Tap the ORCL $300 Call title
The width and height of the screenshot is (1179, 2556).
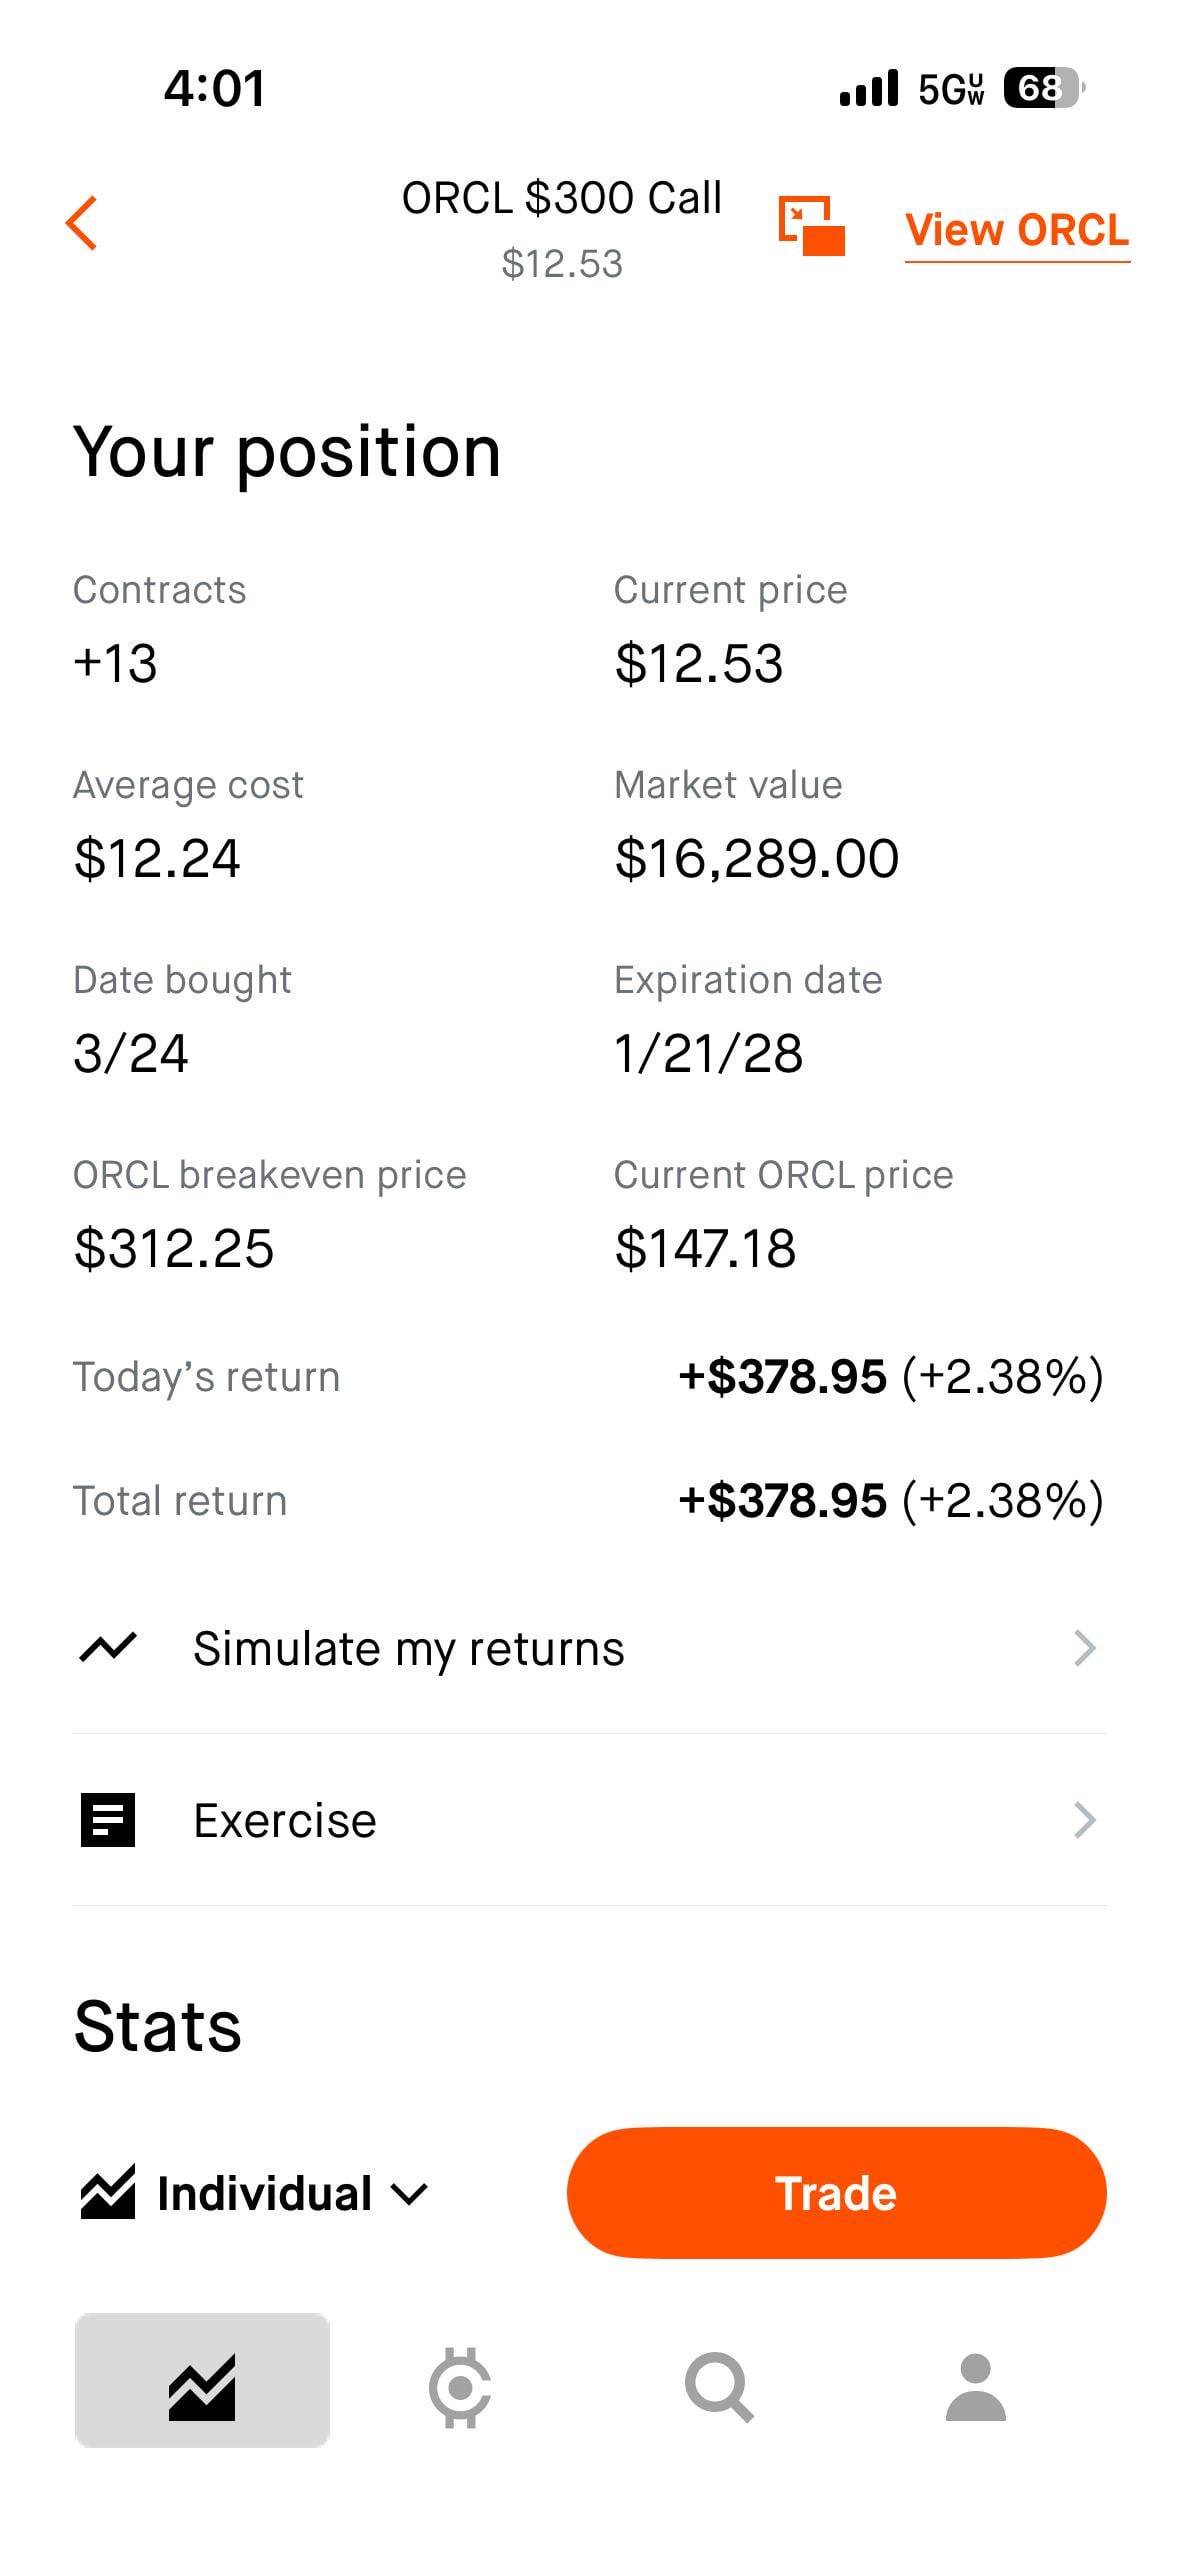(561, 198)
